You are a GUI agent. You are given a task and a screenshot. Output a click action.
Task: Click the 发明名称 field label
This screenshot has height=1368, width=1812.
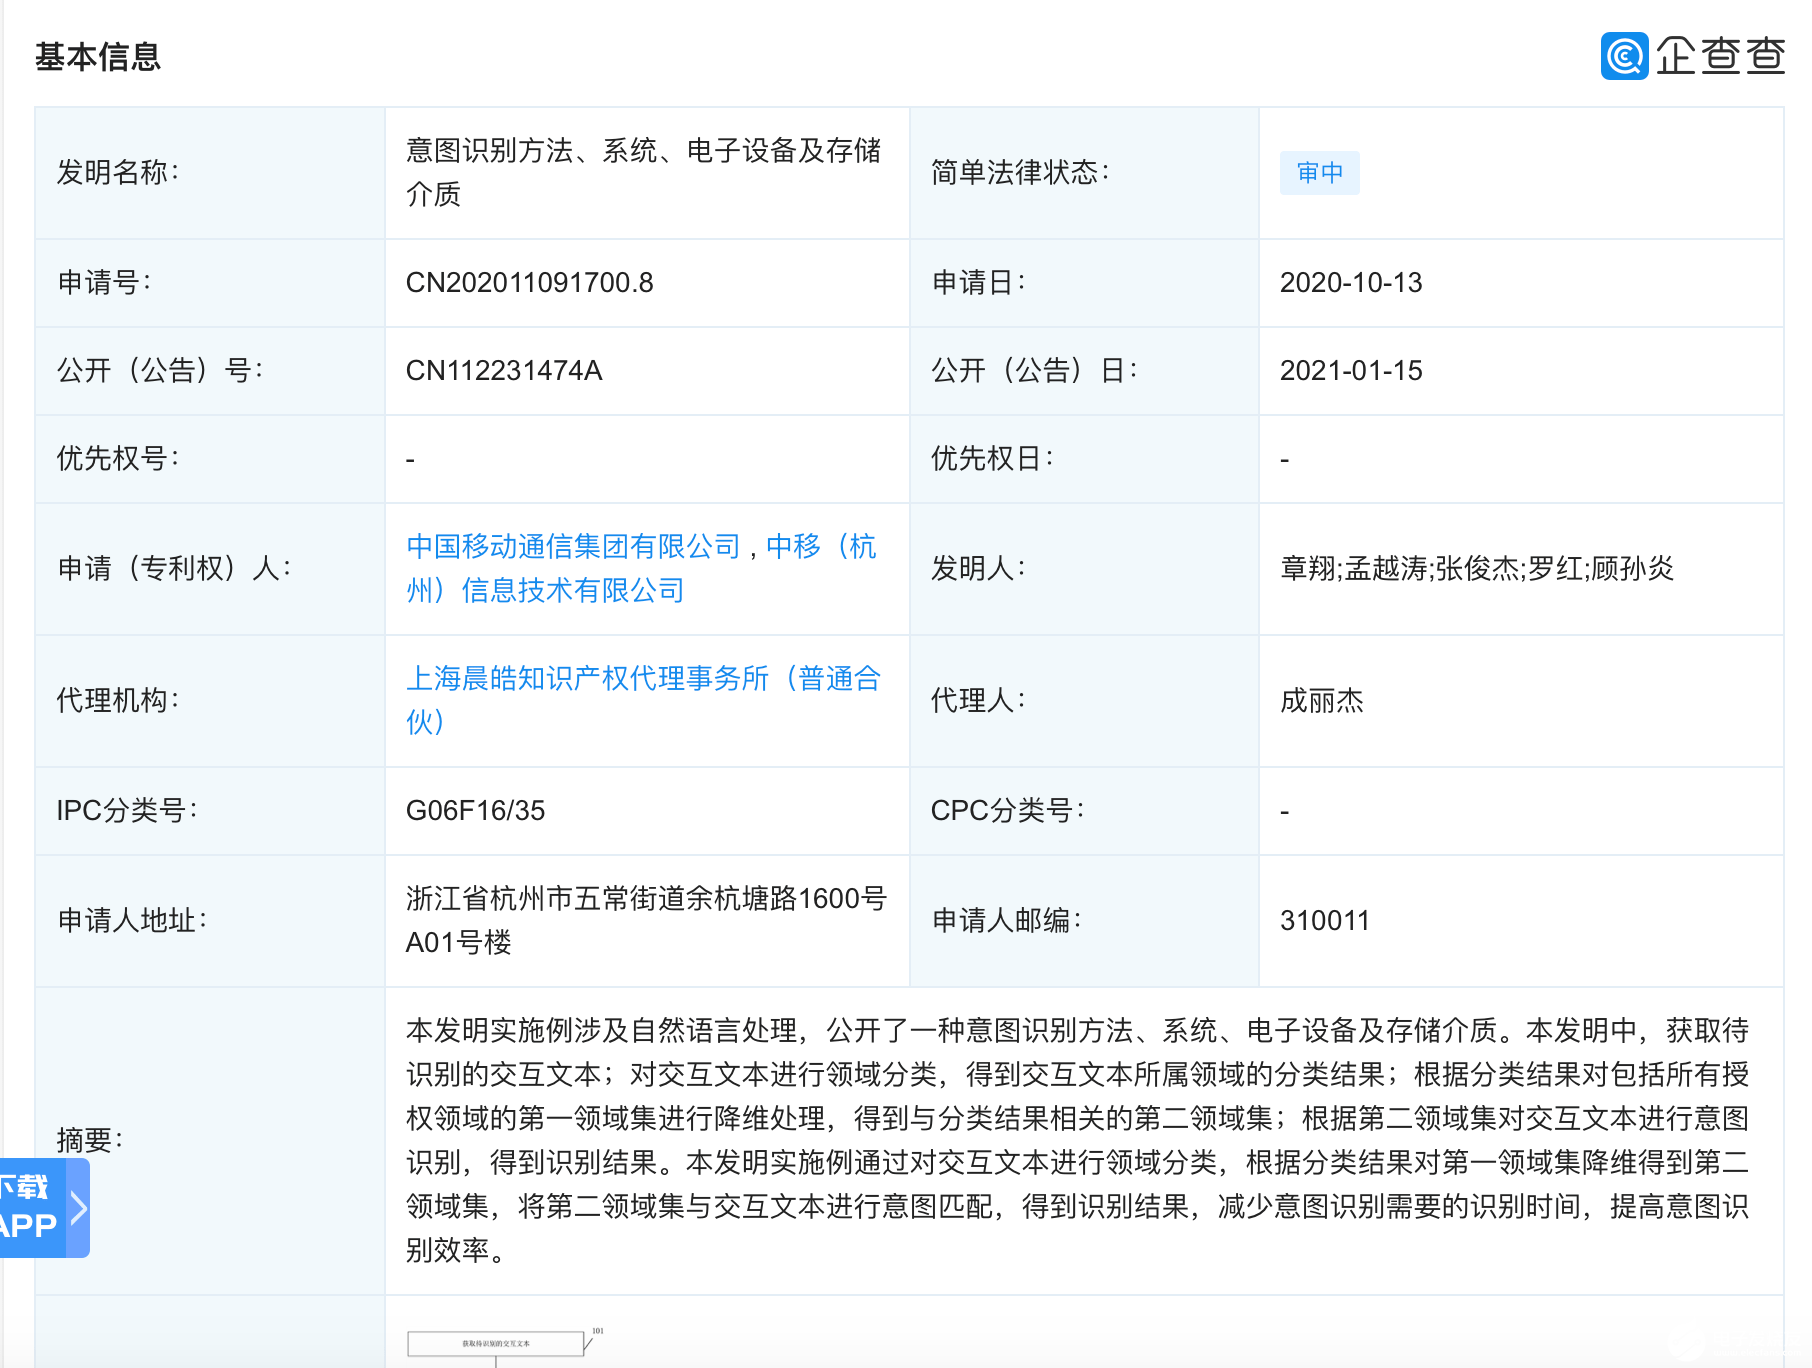pyautogui.click(x=118, y=173)
